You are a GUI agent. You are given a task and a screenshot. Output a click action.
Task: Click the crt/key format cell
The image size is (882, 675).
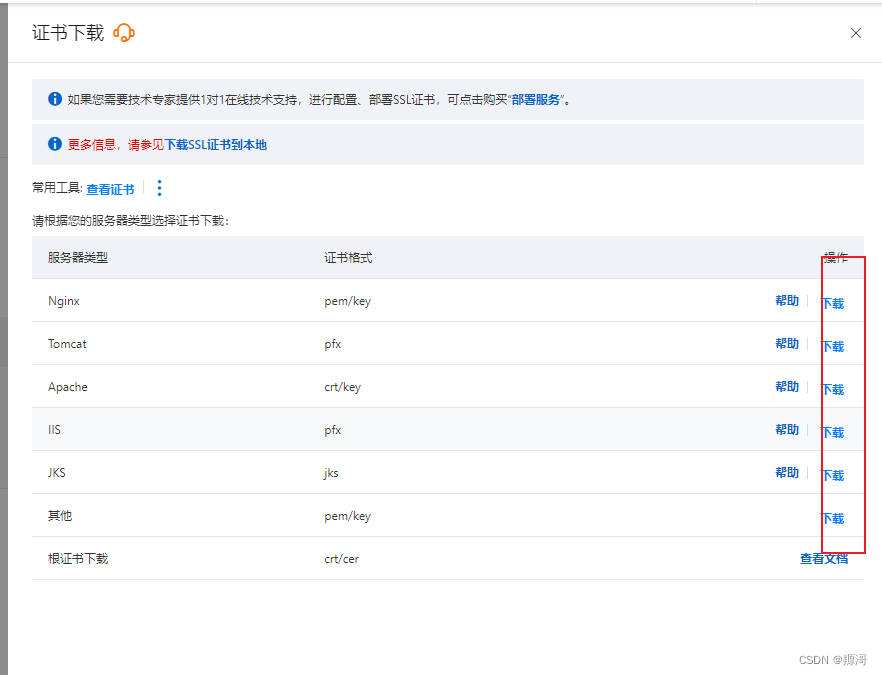tap(343, 387)
